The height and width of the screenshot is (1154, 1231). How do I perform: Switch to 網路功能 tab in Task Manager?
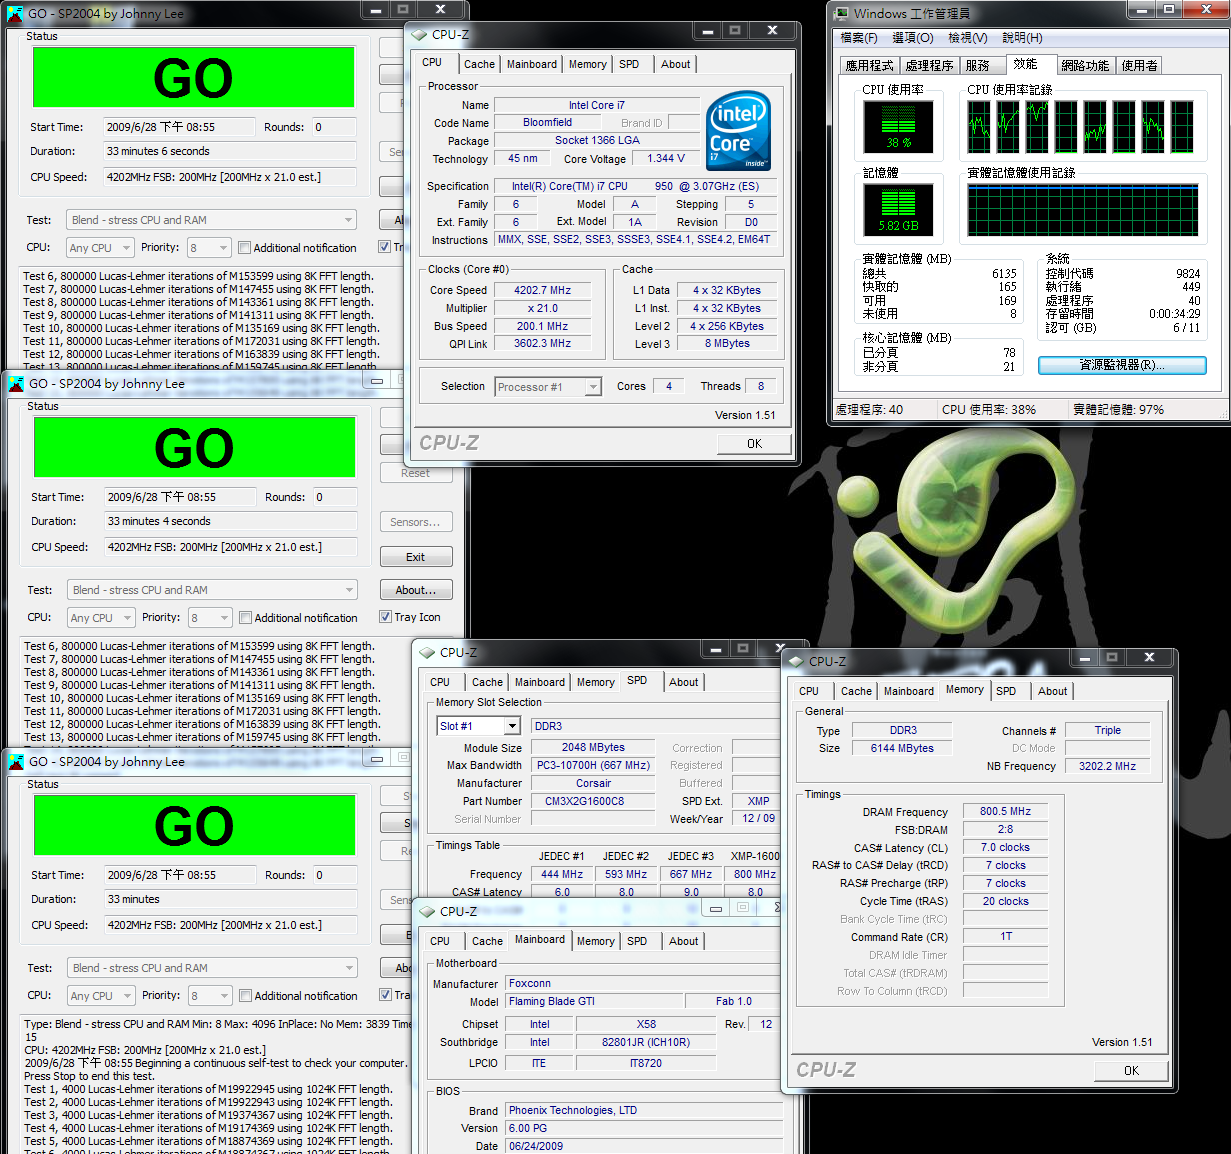(x=1085, y=66)
